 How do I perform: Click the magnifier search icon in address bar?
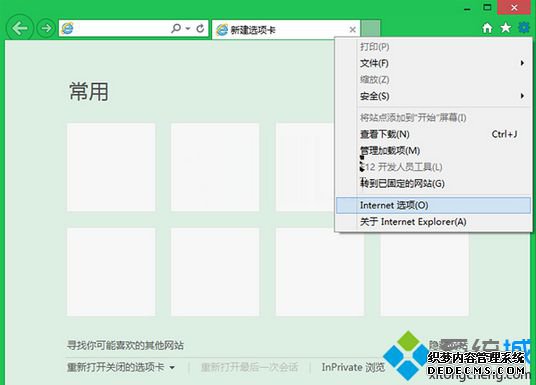(x=176, y=28)
